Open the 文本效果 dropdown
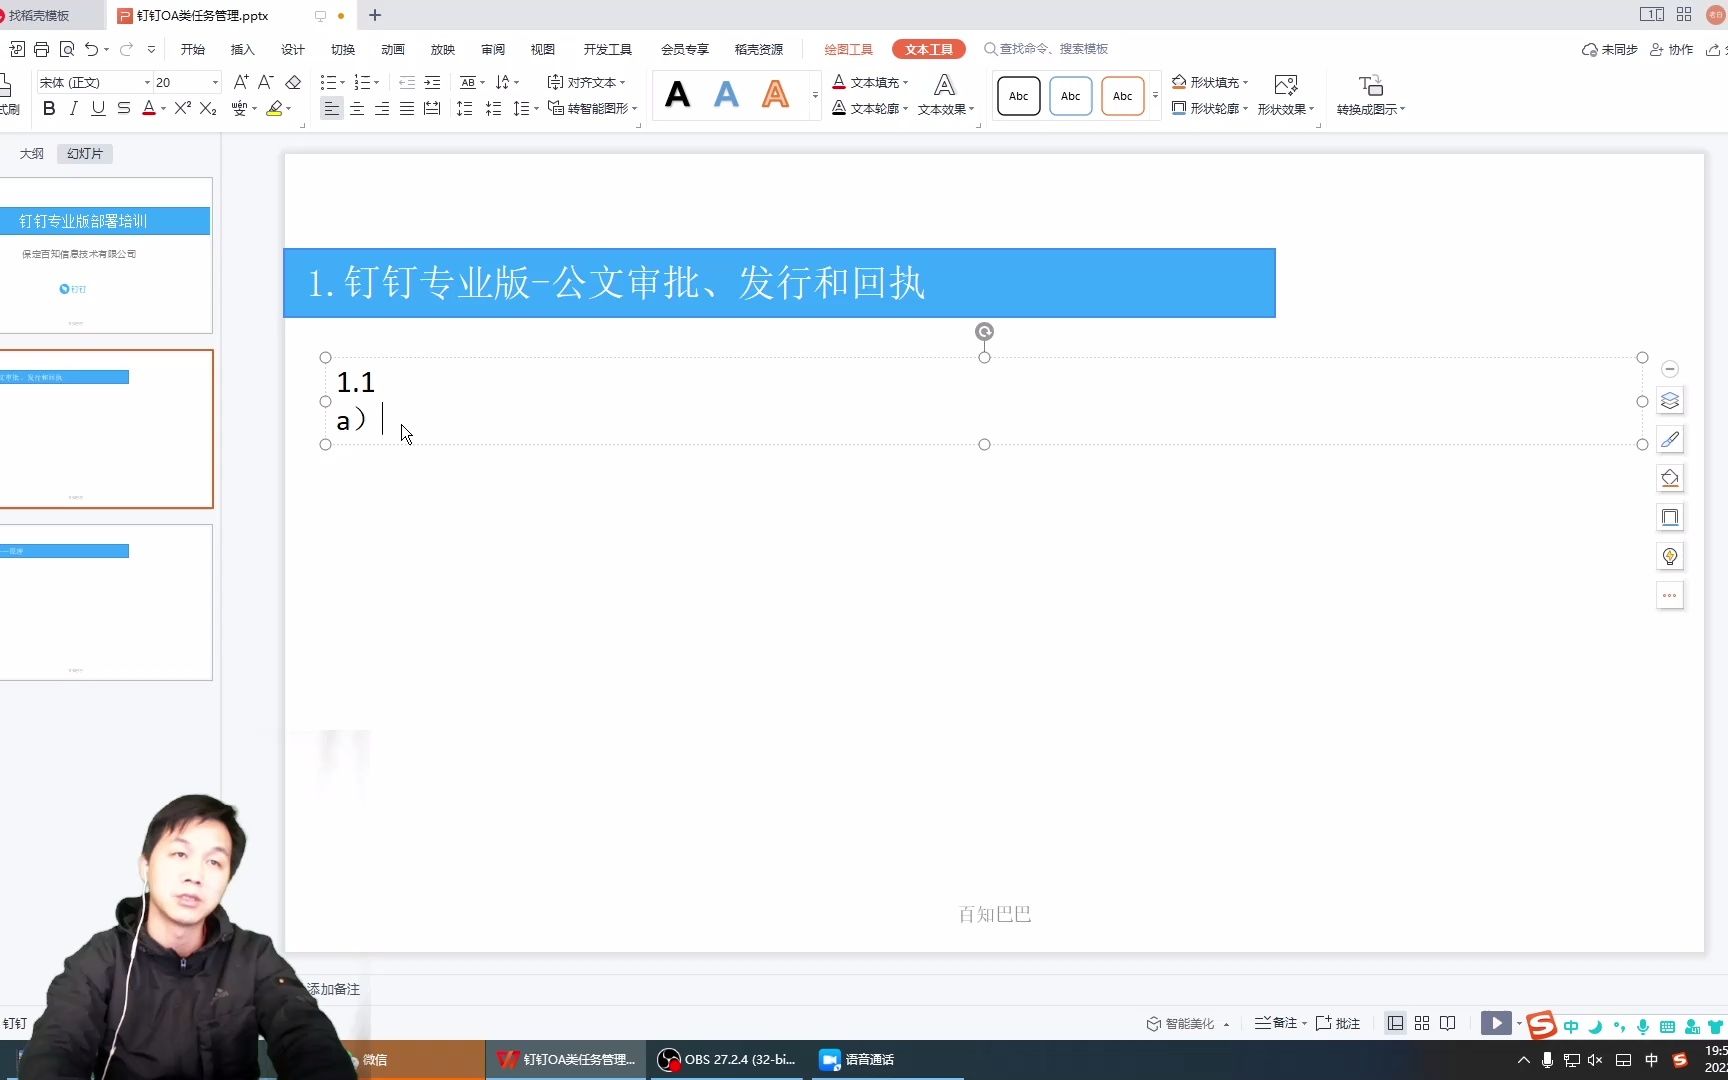1728x1080 pixels. pos(945,96)
